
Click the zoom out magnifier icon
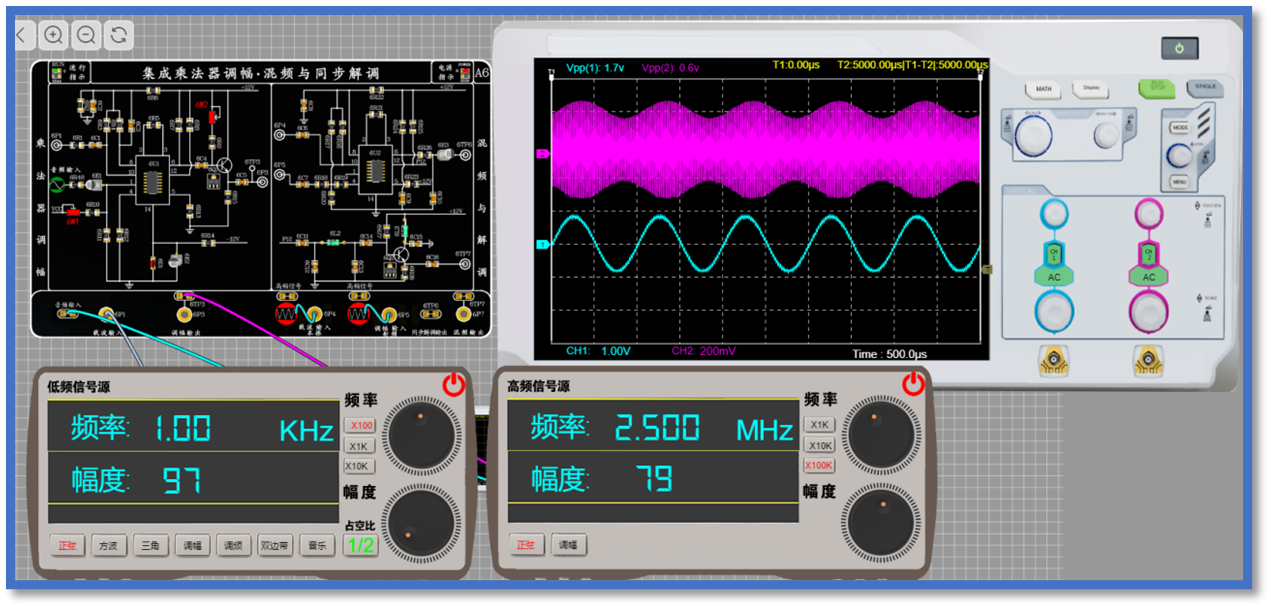click(86, 35)
